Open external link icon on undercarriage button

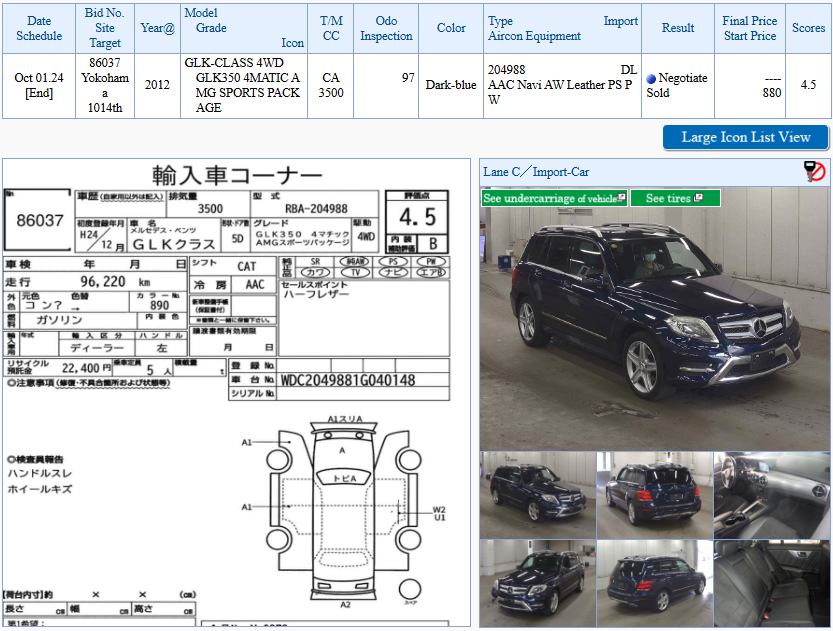[622, 198]
